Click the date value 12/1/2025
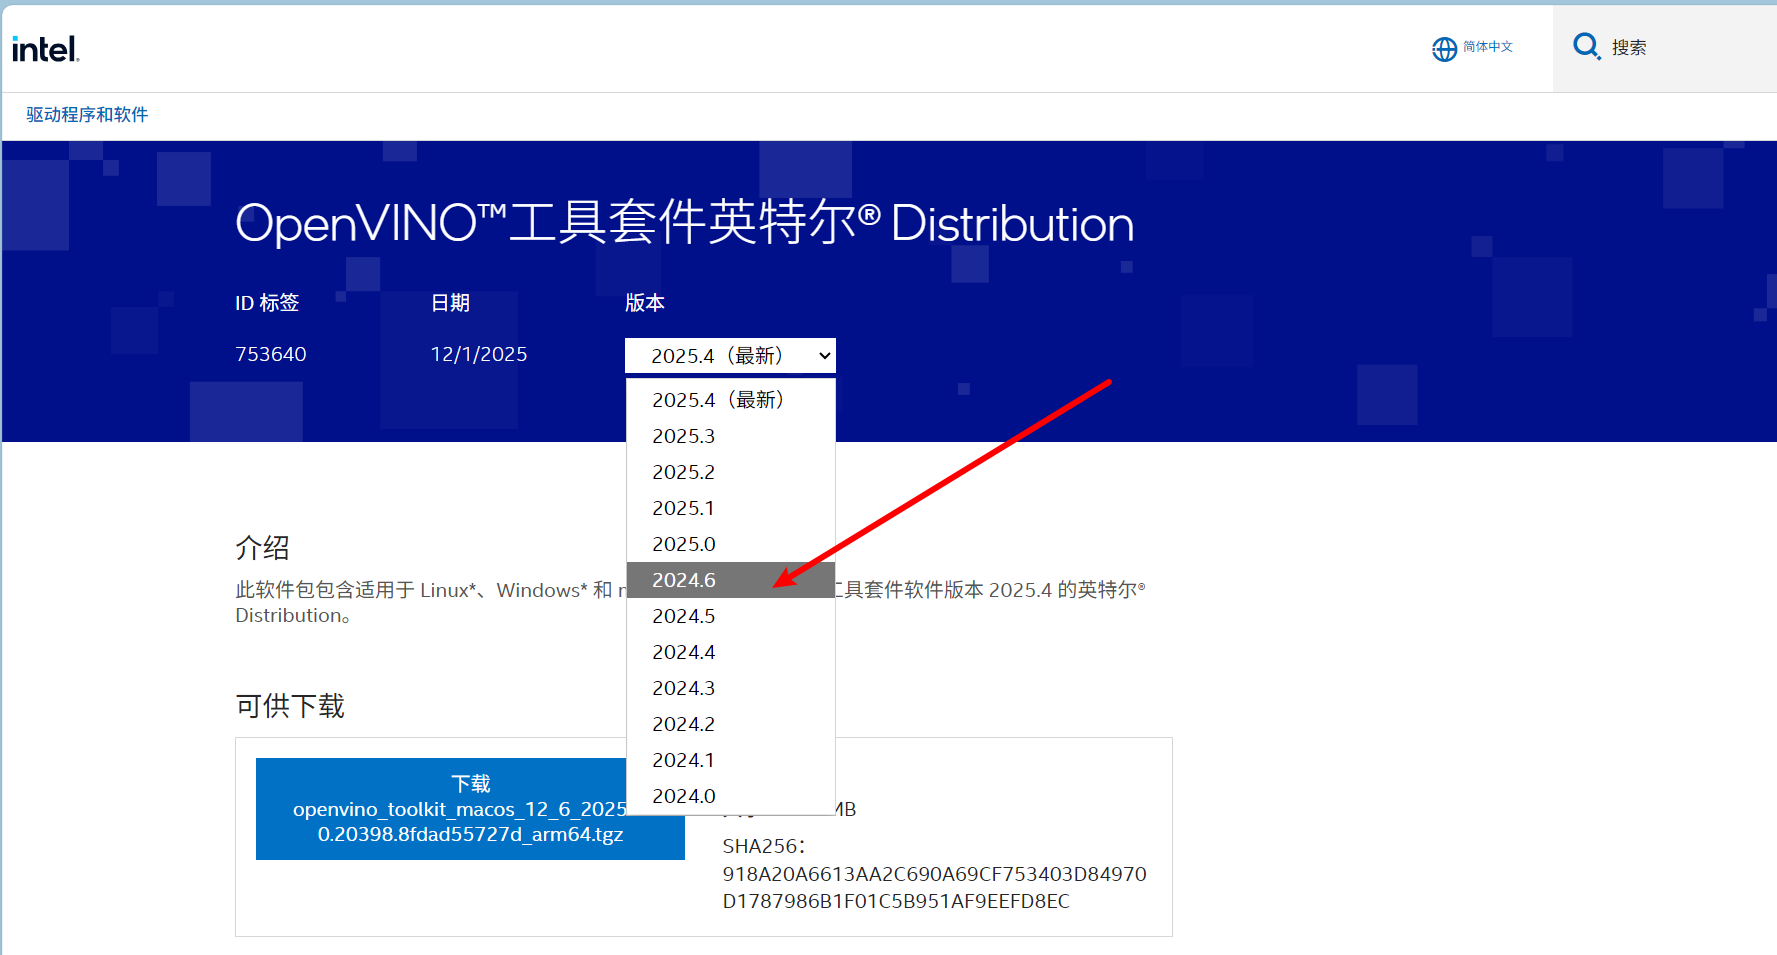Screen dimensions: 1777x955 click(479, 354)
